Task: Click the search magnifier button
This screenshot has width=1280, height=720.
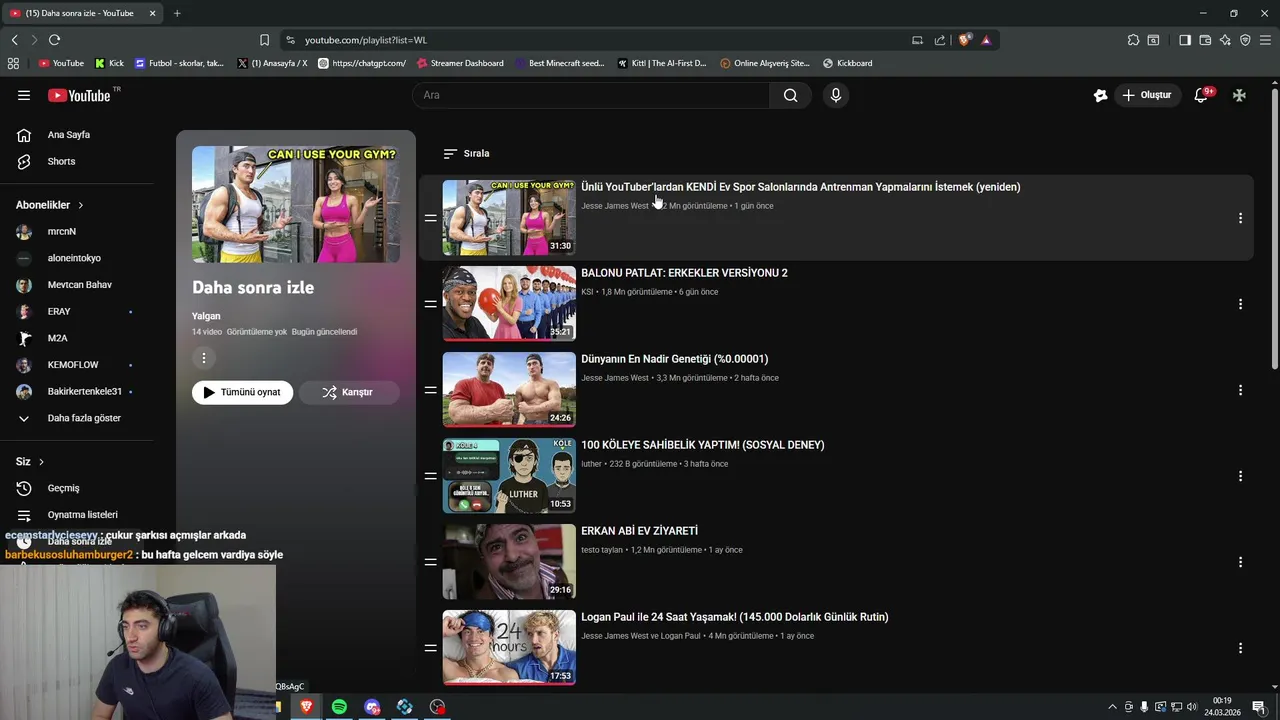Action: pos(790,95)
